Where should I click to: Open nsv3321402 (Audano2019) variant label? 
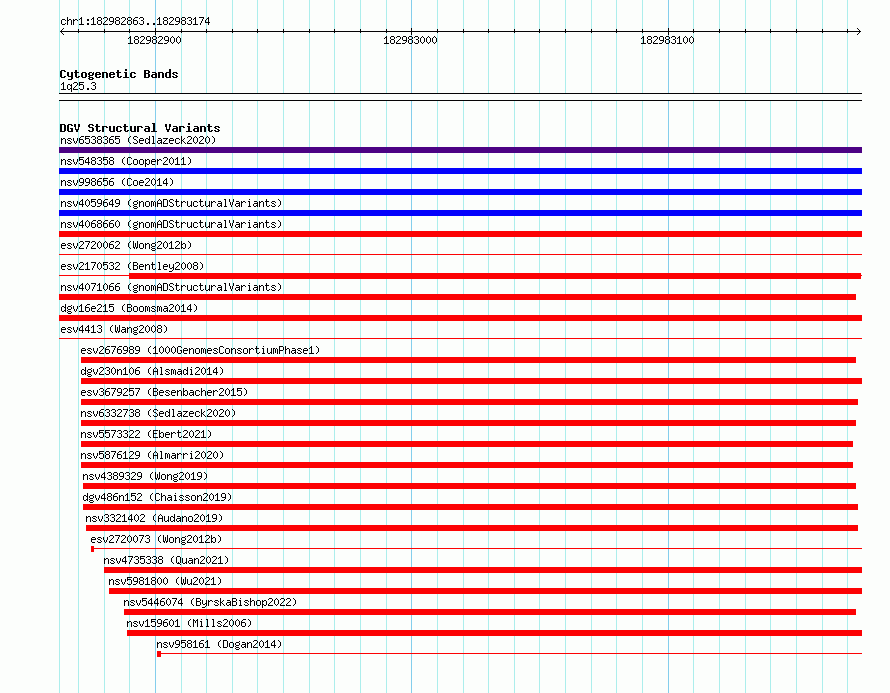(x=154, y=518)
